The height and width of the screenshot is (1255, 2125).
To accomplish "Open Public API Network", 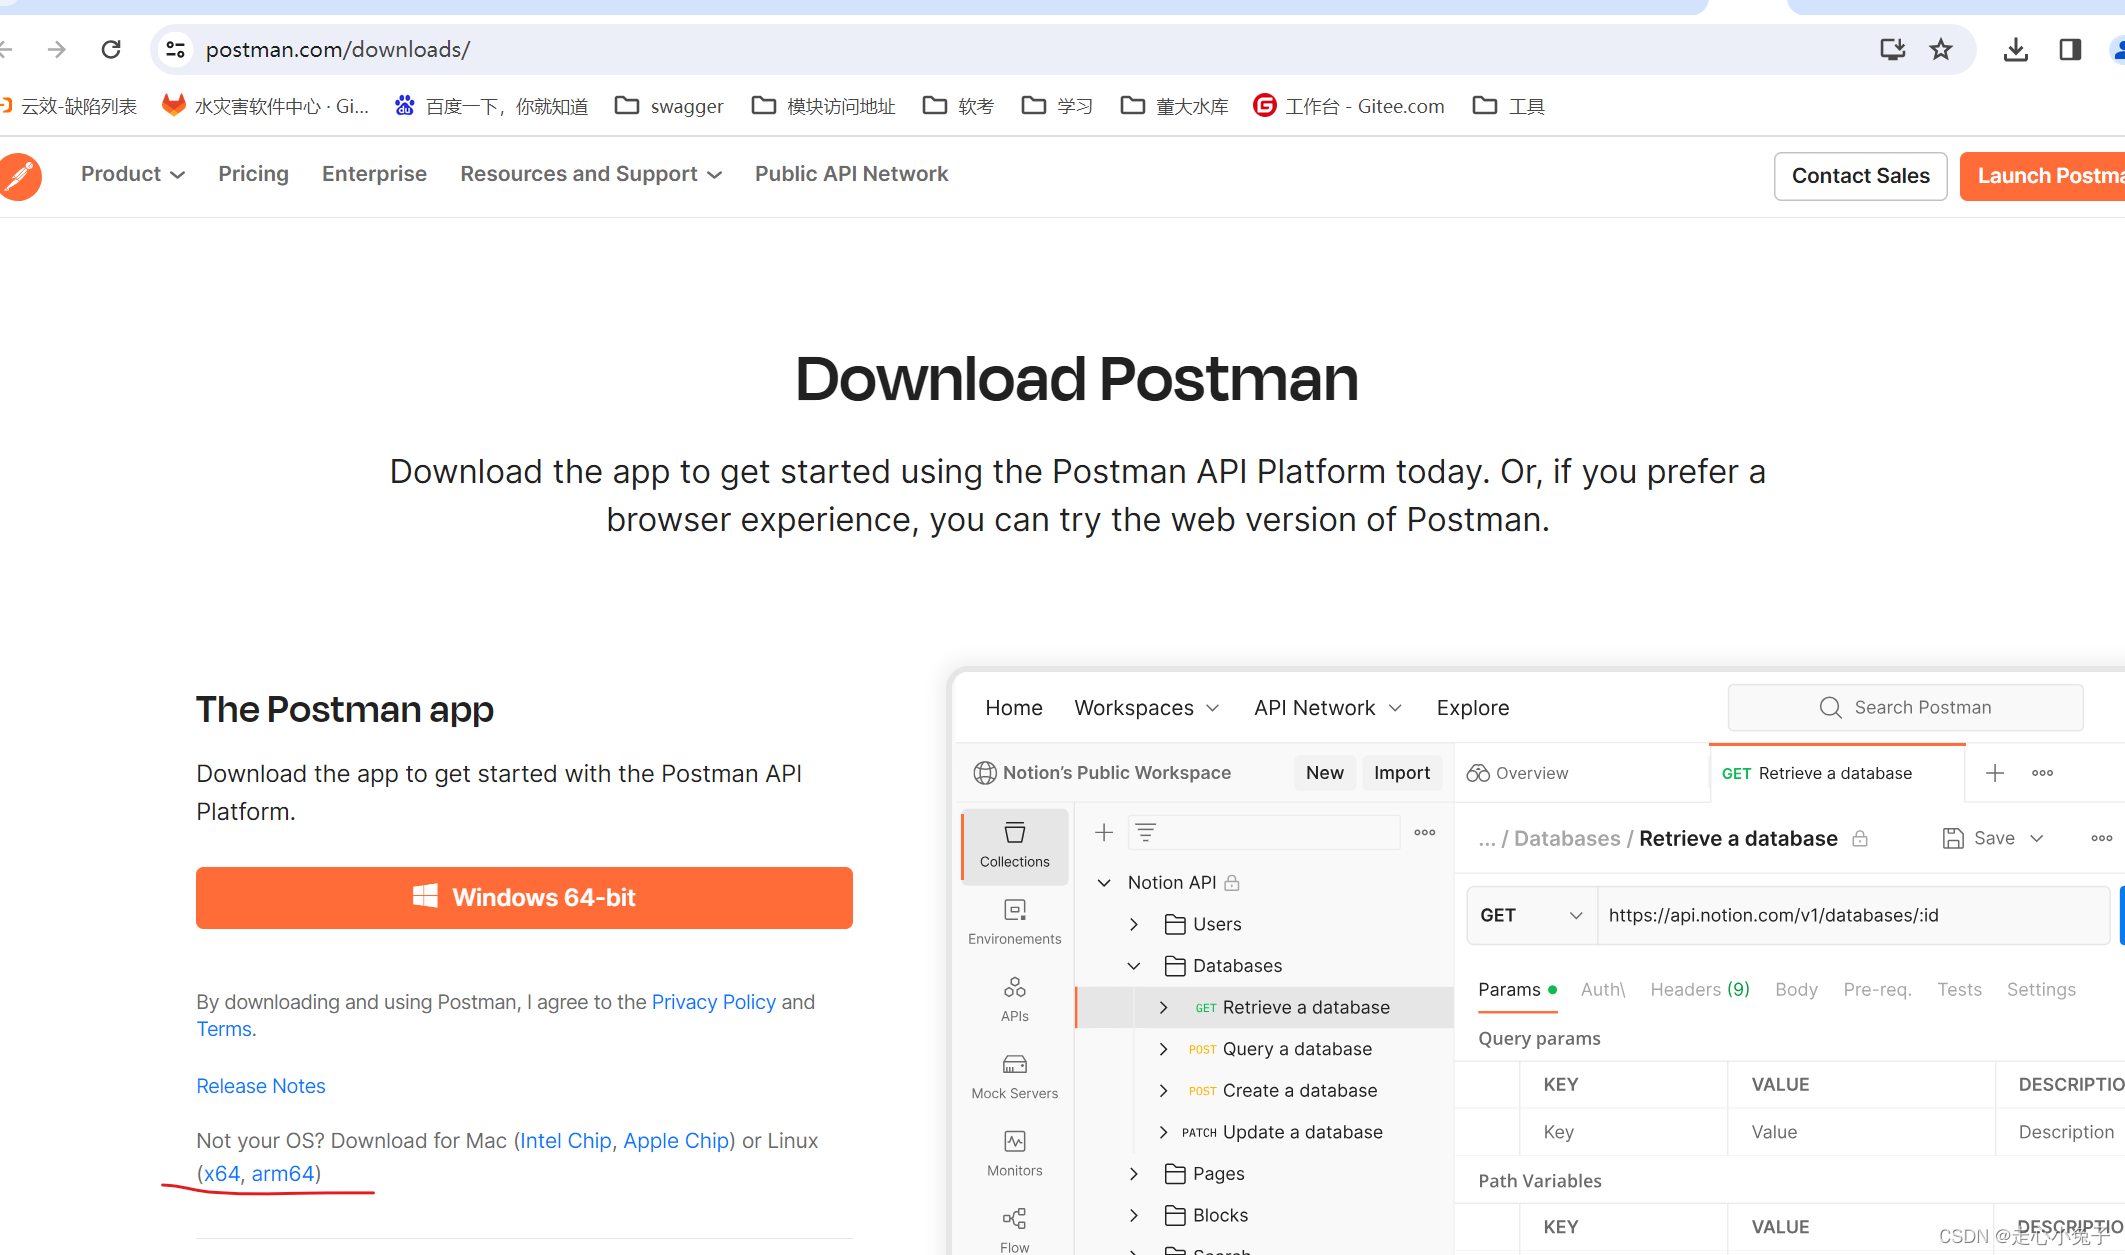I will point(851,174).
